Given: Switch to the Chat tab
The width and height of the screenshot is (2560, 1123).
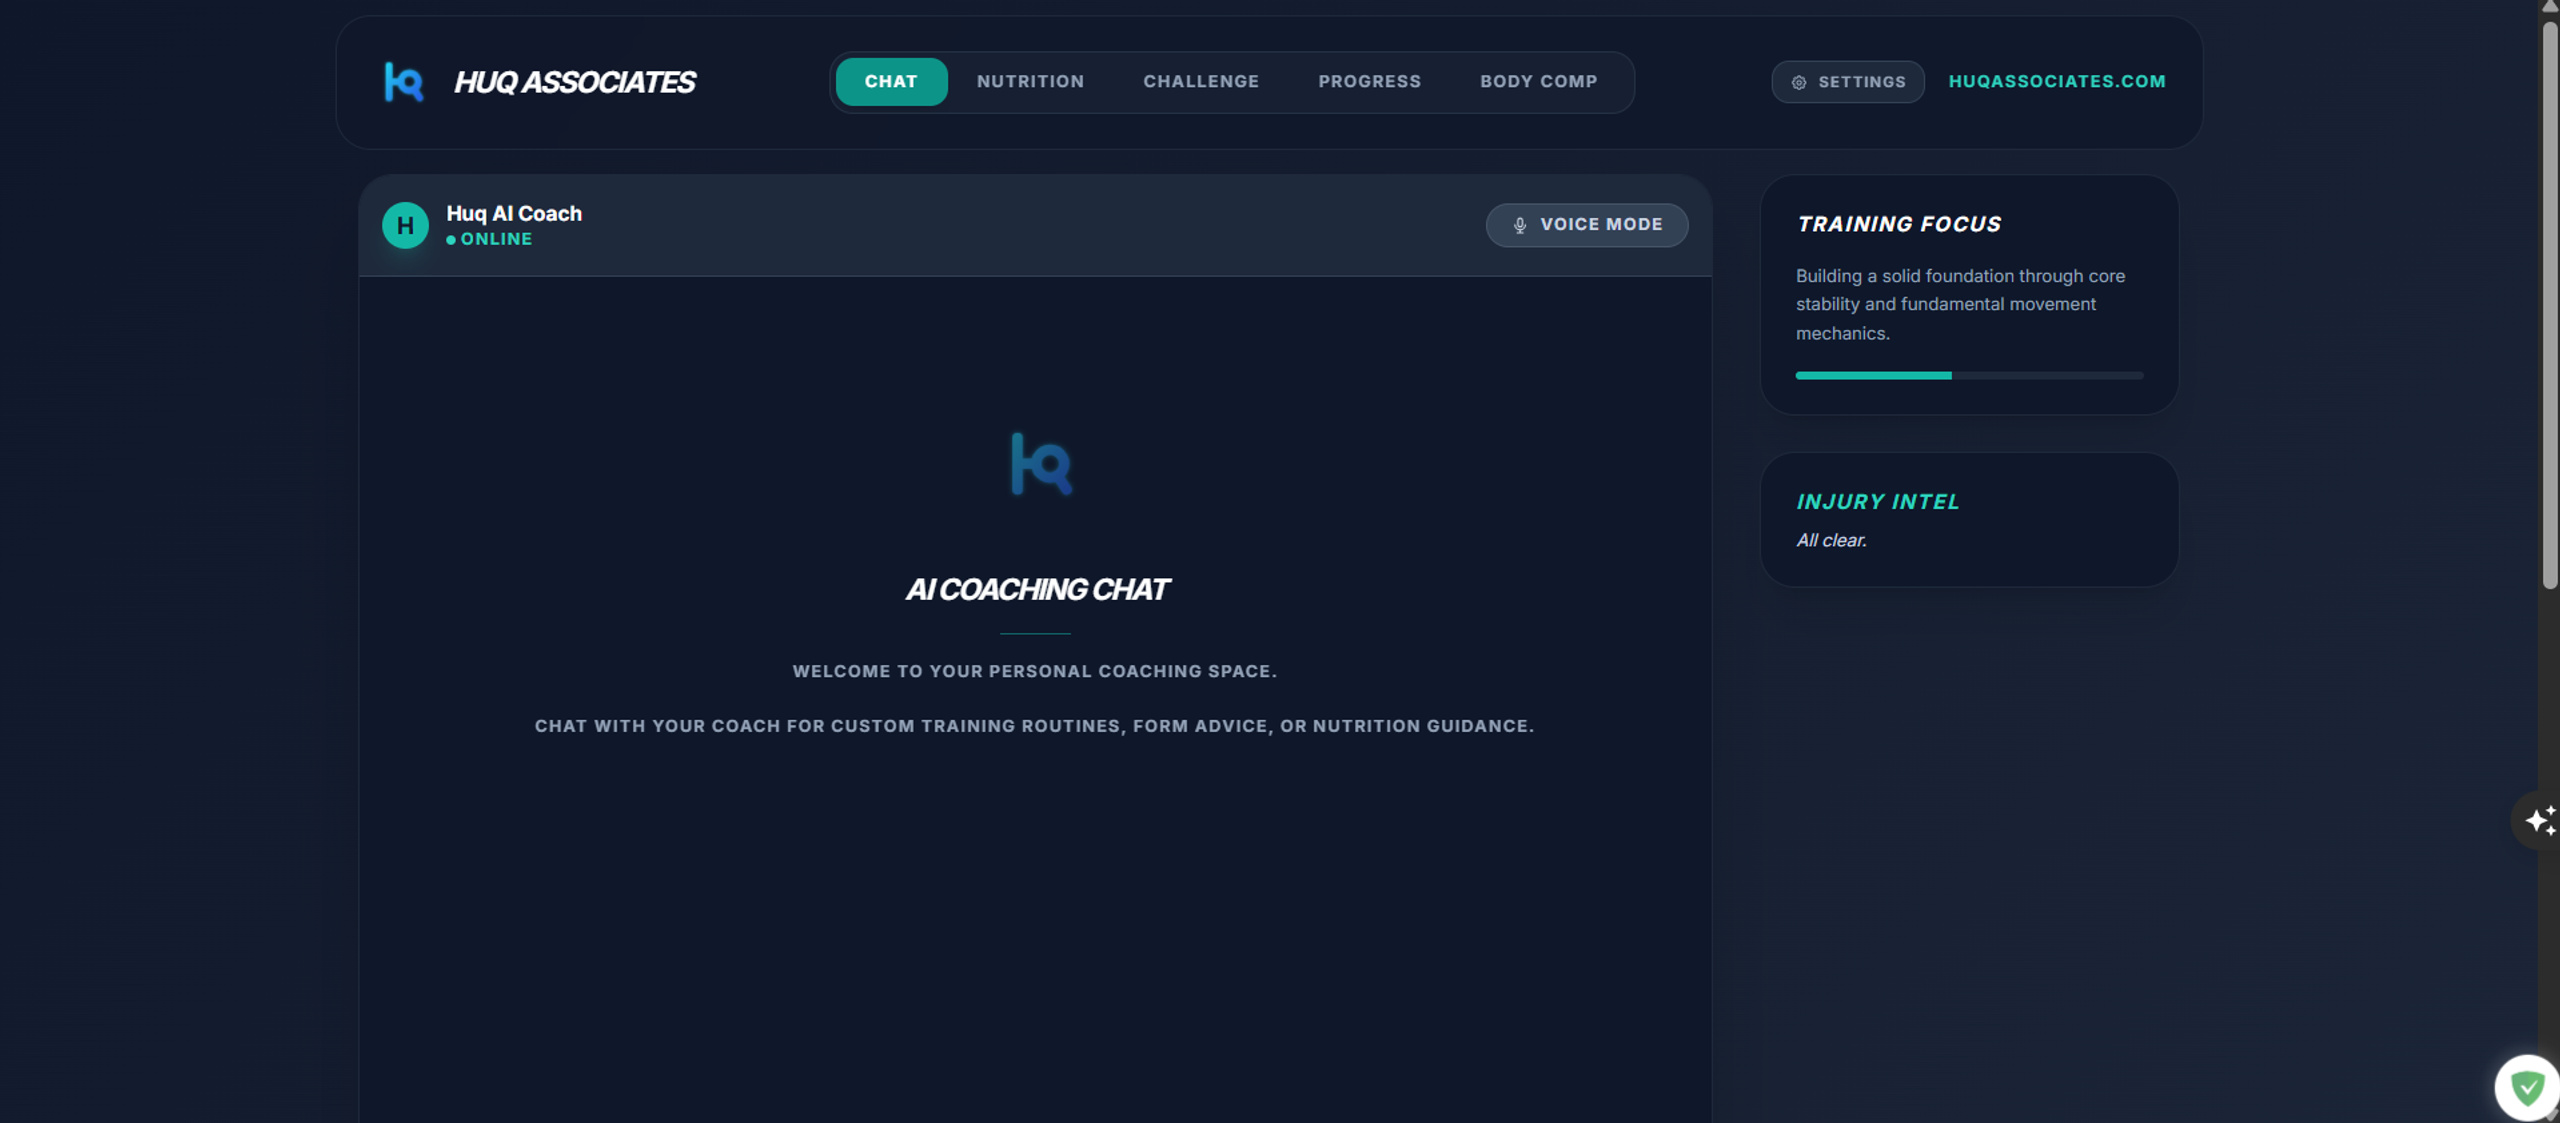Looking at the screenshot, I should click(x=891, y=82).
